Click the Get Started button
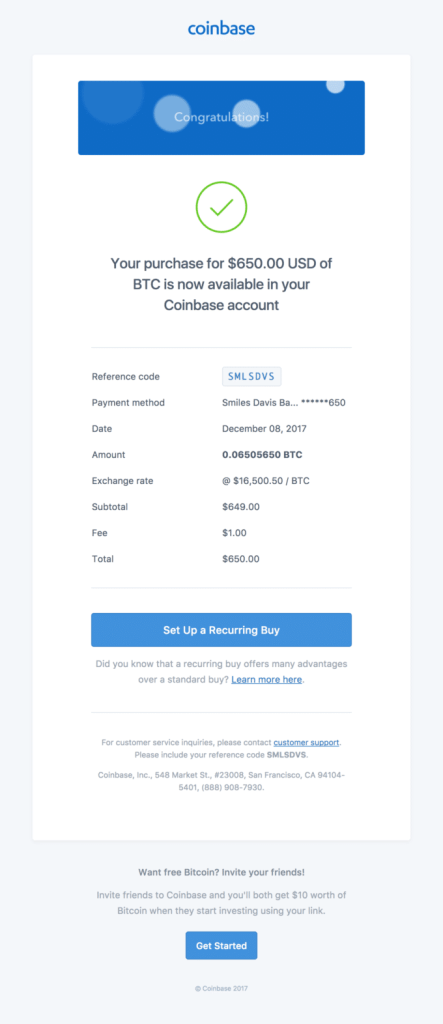Image resolution: width=443 pixels, height=1024 pixels. pyautogui.click(x=222, y=945)
